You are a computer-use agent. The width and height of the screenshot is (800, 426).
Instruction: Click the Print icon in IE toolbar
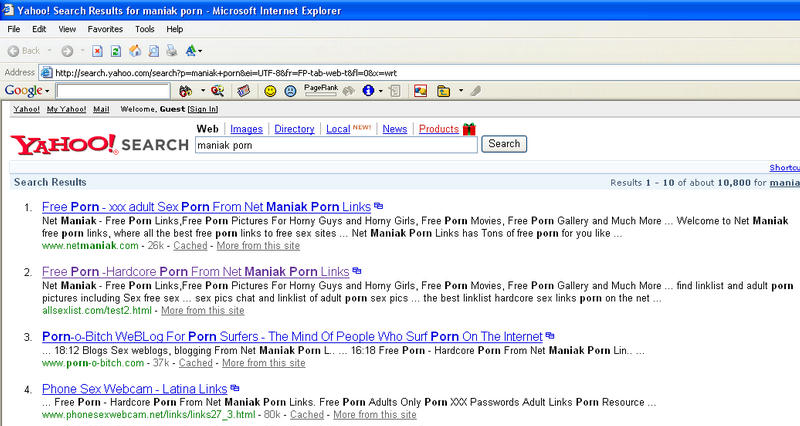click(171, 50)
